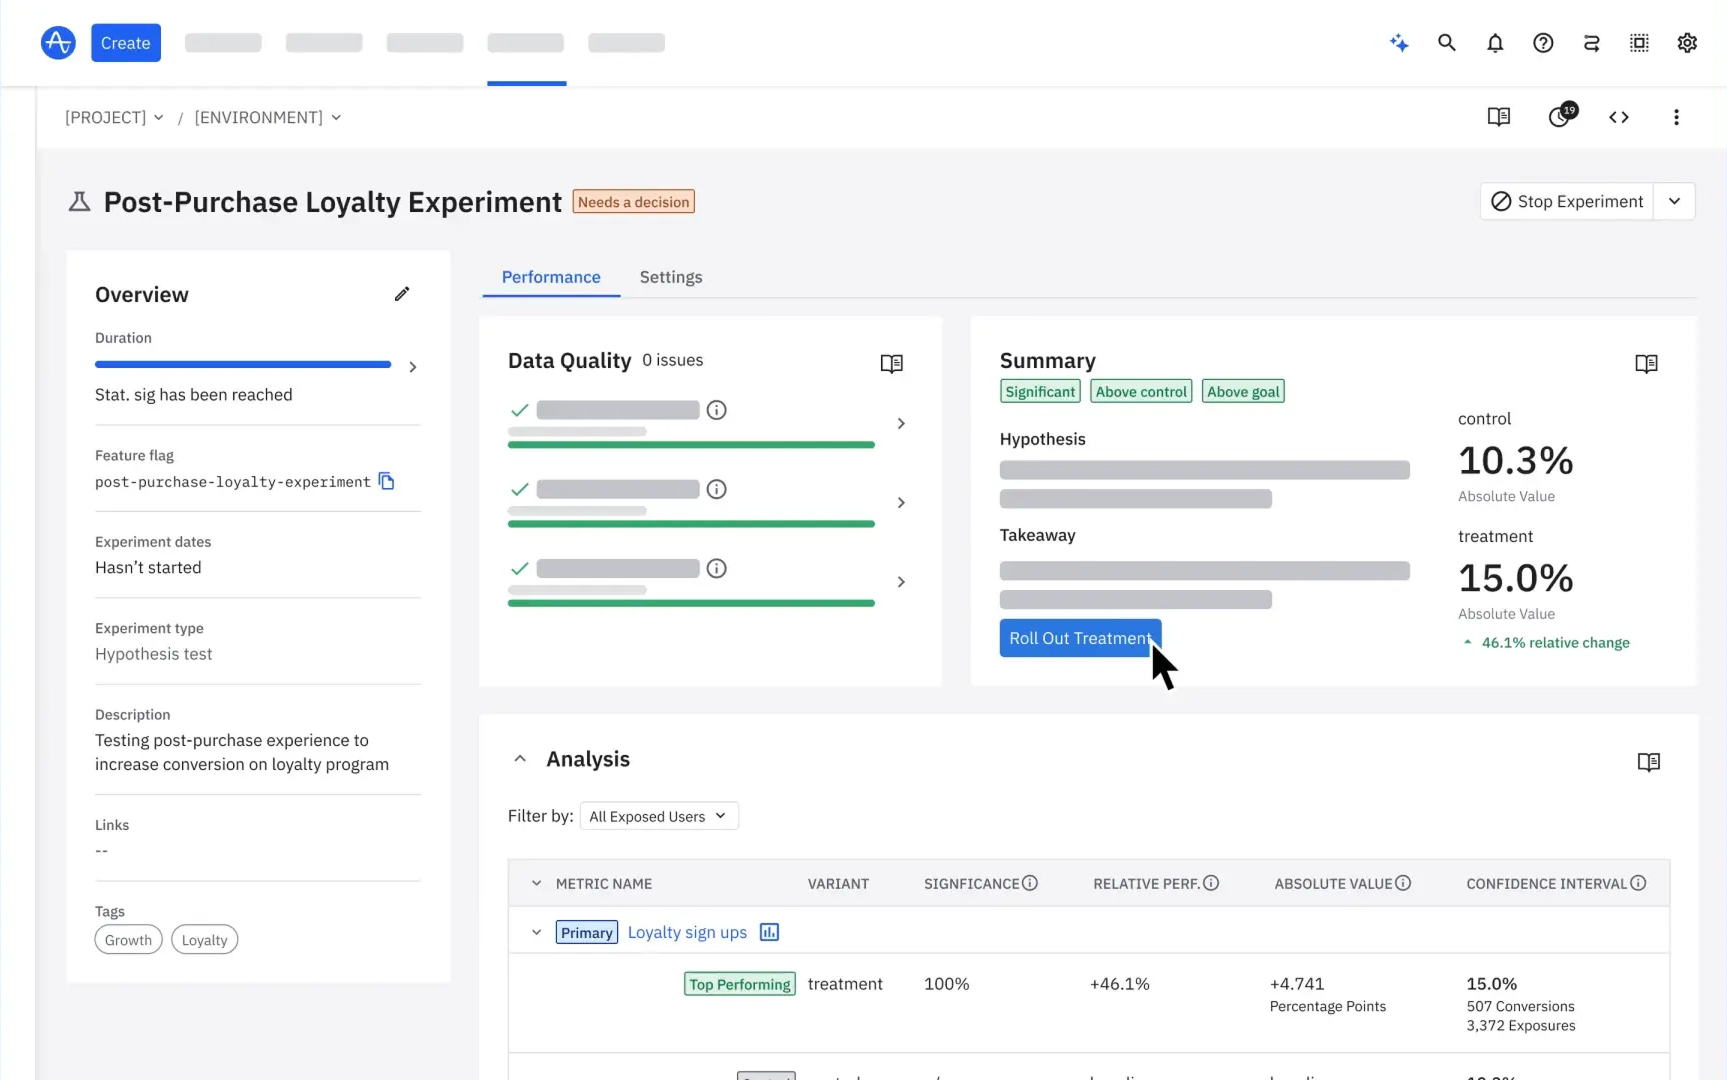This screenshot has height=1080, width=1727.
Task: Edit Overview with the pencil icon
Action: [x=402, y=294]
